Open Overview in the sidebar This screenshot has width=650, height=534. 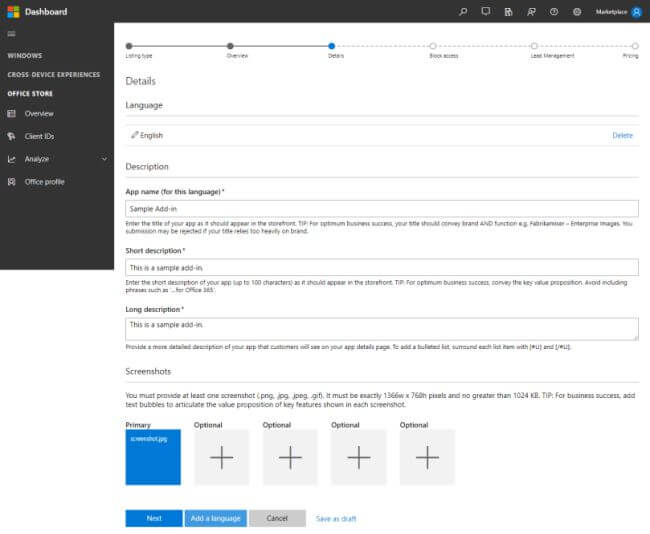pos(39,114)
